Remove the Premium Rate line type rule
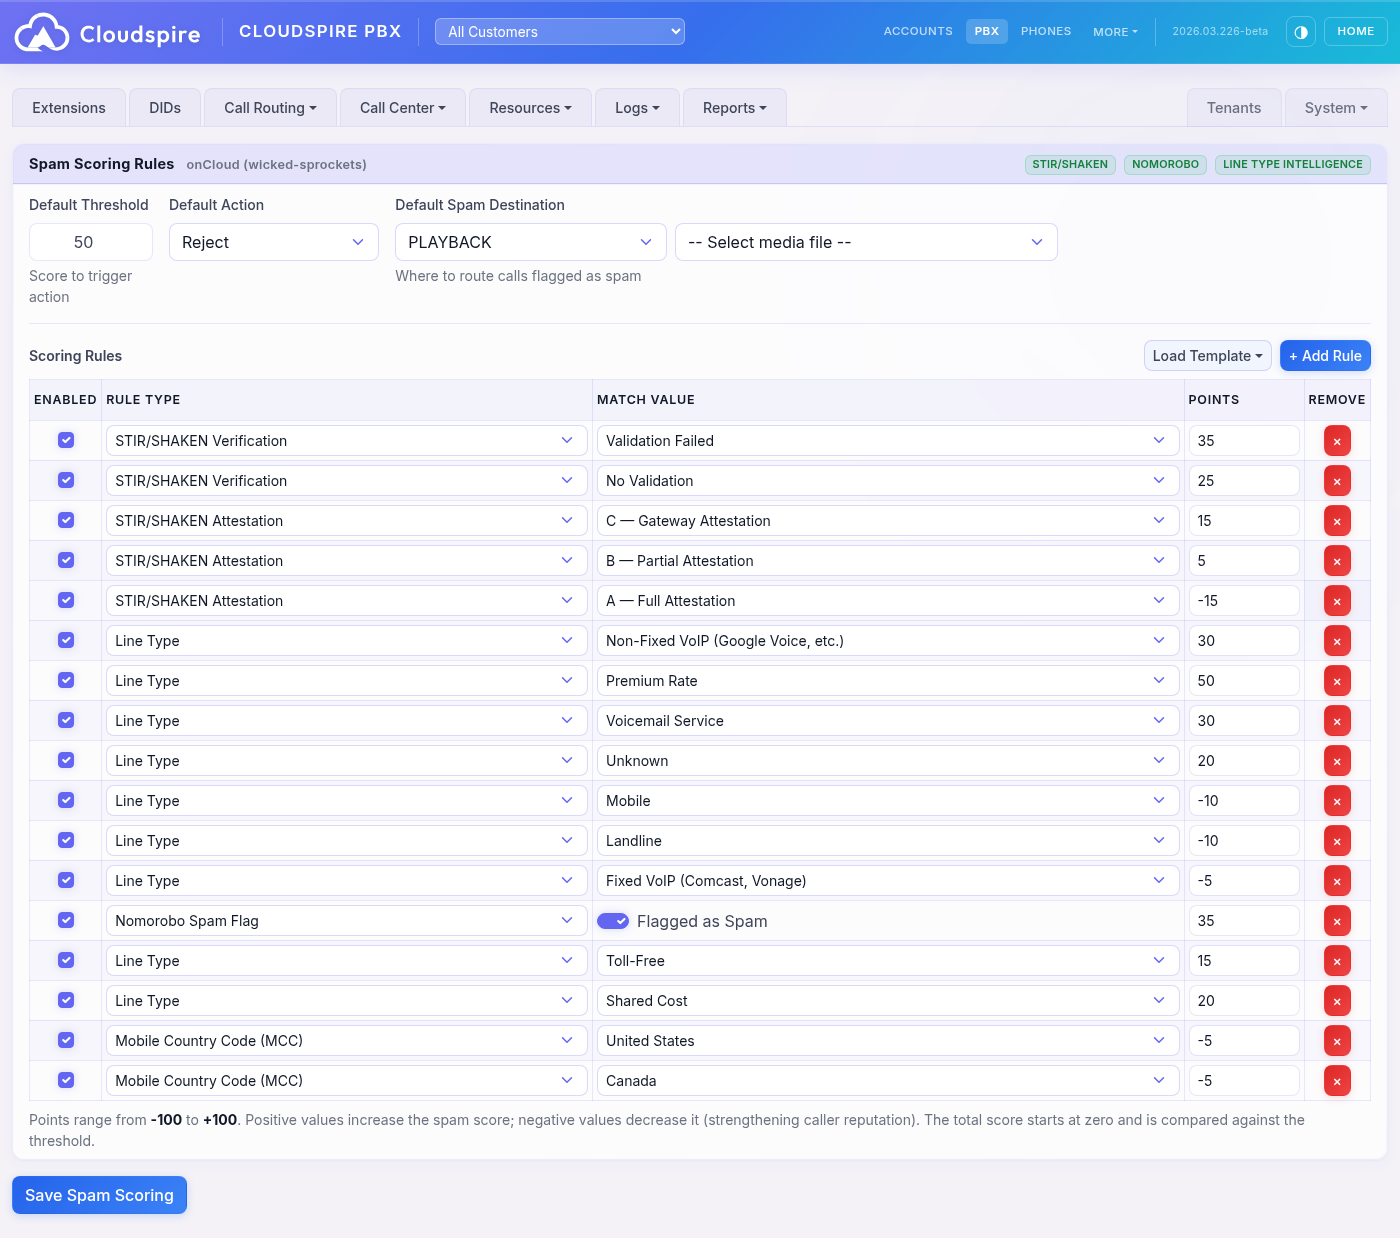This screenshot has width=1400, height=1238. tap(1337, 680)
